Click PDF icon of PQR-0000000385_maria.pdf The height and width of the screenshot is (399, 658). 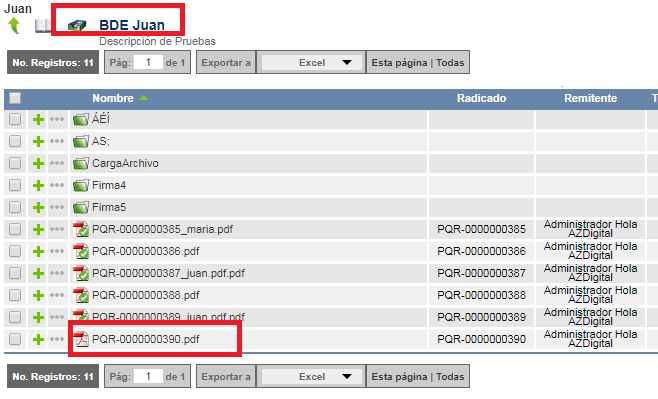tap(81, 229)
